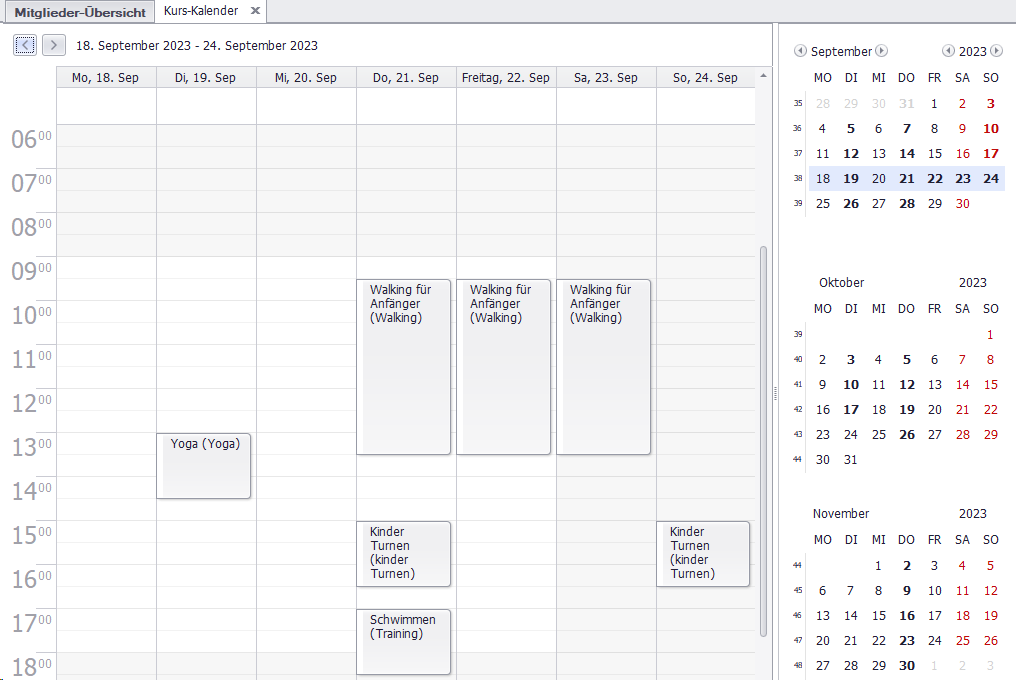Select the Kurs-Kalender tab
1016x680 pixels.
[x=200, y=11]
